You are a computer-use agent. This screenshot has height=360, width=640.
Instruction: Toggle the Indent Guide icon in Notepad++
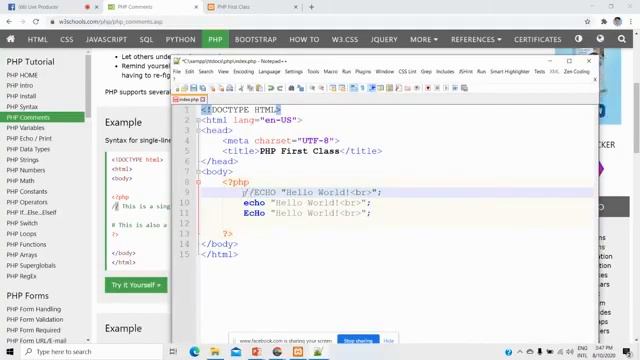click(372, 88)
